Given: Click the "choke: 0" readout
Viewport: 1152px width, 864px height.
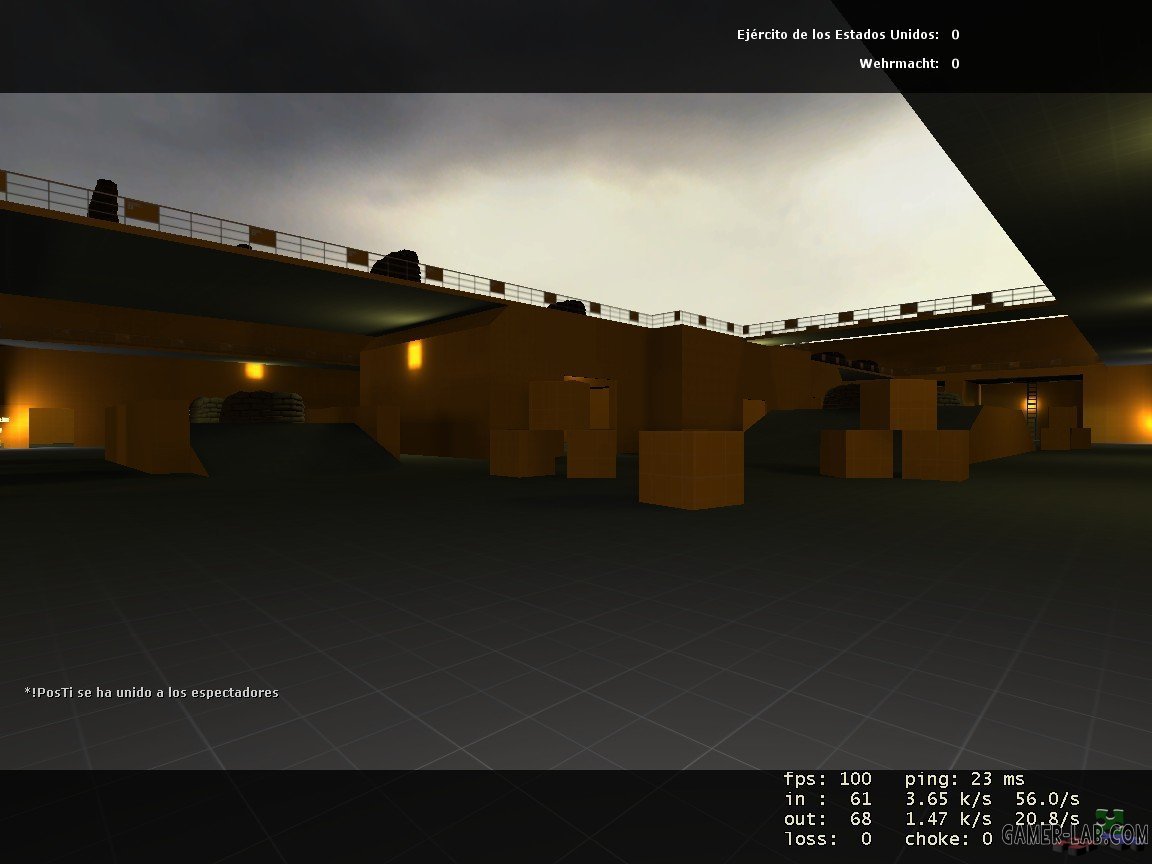Looking at the screenshot, I should point(948,838).
